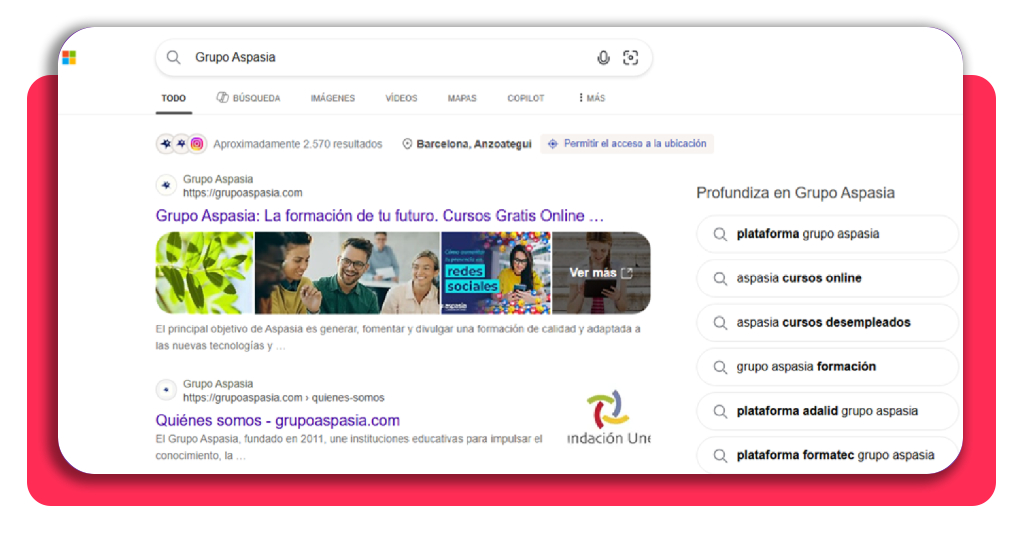Open redes sociales thumbnail image
The image size is (1024, 536).
(x=496, y=273)
